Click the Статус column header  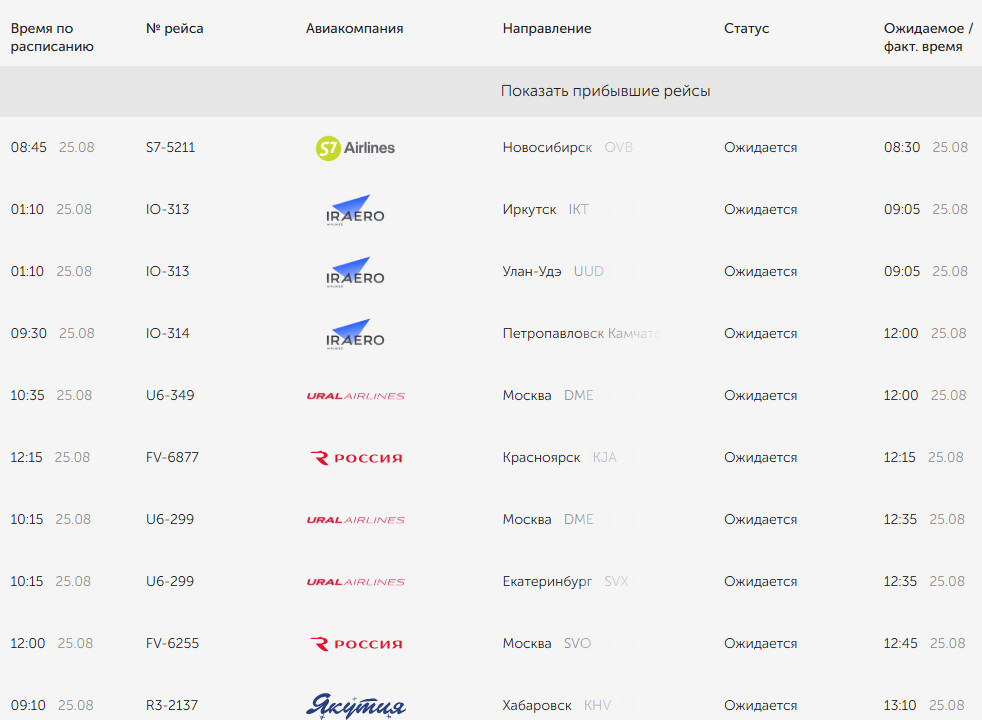[747, 28]
